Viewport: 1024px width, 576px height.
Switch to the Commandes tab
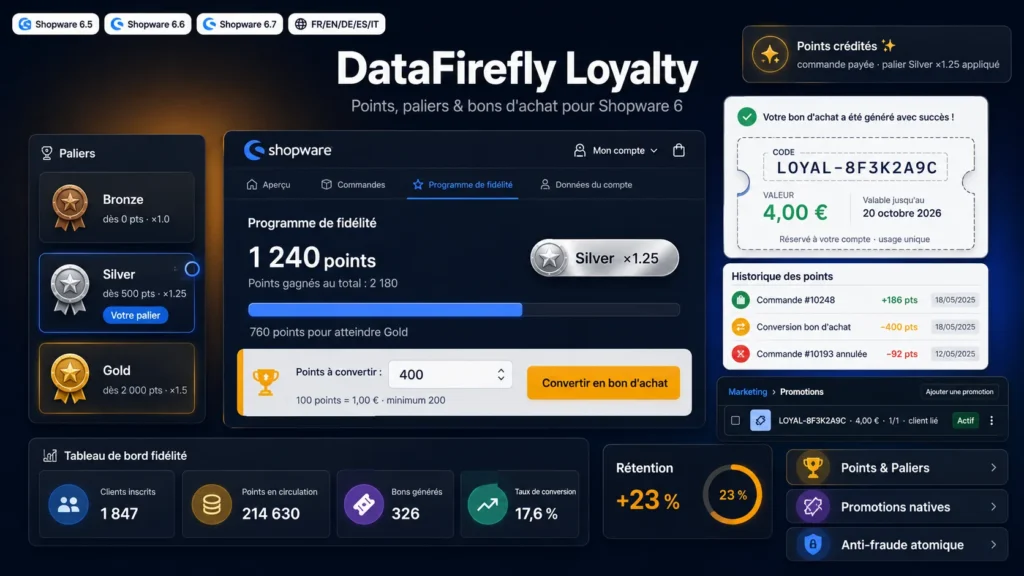353,185
